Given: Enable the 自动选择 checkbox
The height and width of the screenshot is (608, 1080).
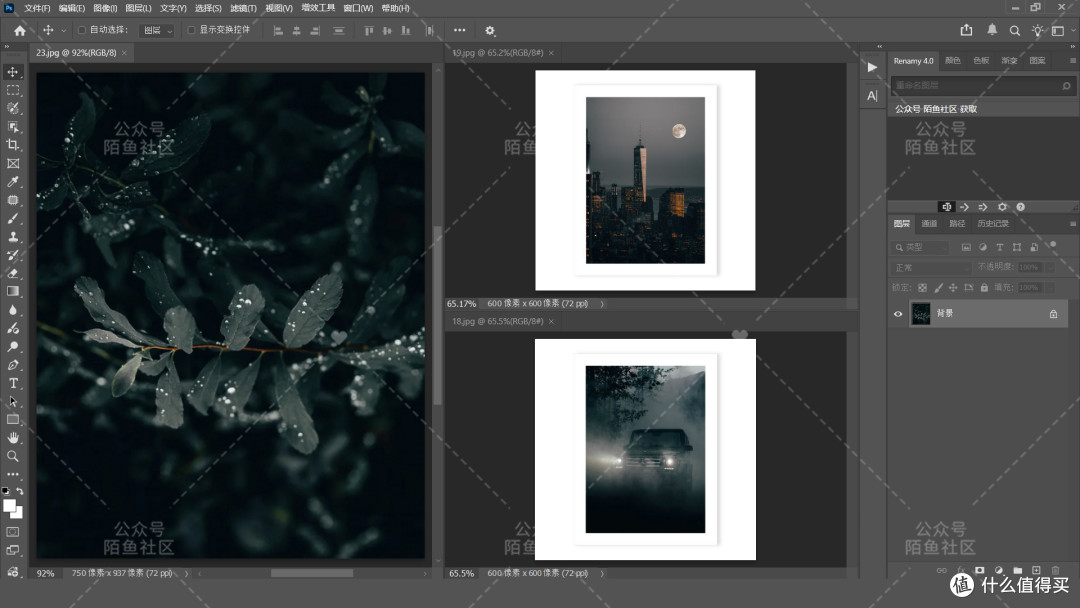Looking at the screenshot, I should point(82,30).
